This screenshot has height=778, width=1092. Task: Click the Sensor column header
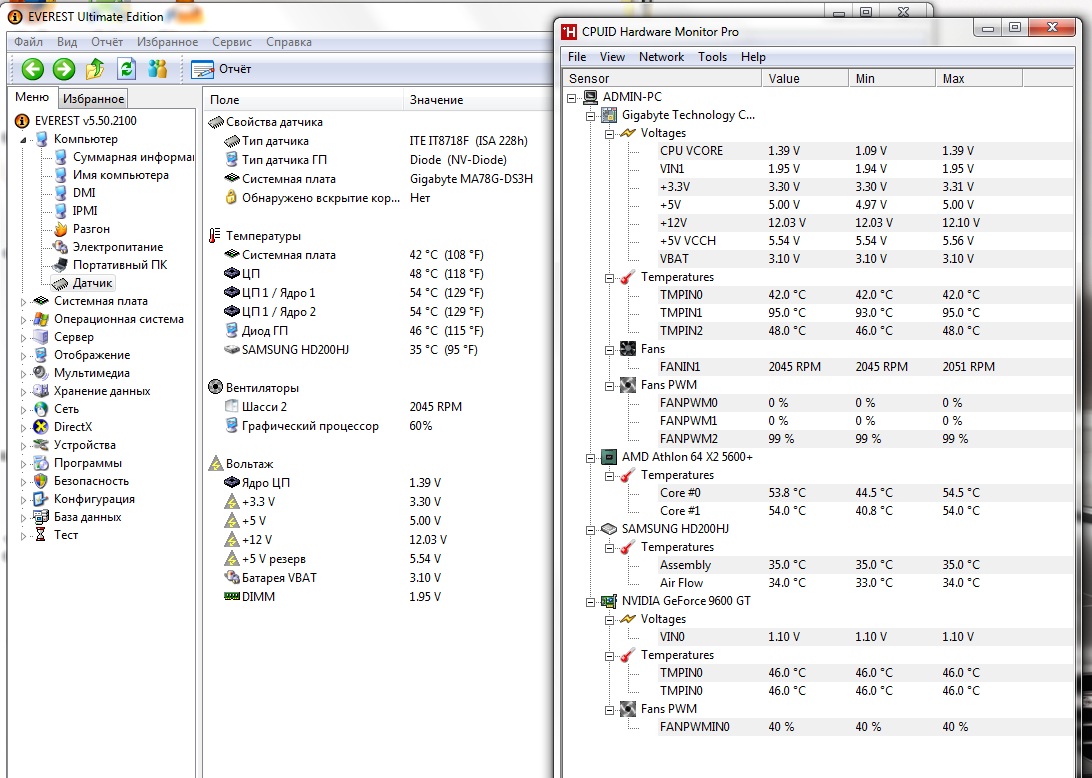[x=662, y=79]
